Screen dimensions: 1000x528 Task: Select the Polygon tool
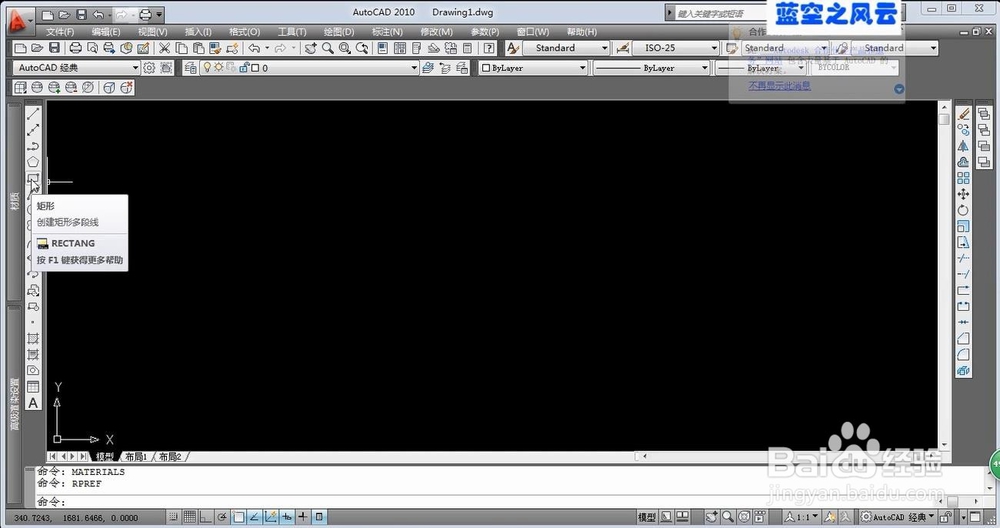pyautogui.click(x=33, y=162)
